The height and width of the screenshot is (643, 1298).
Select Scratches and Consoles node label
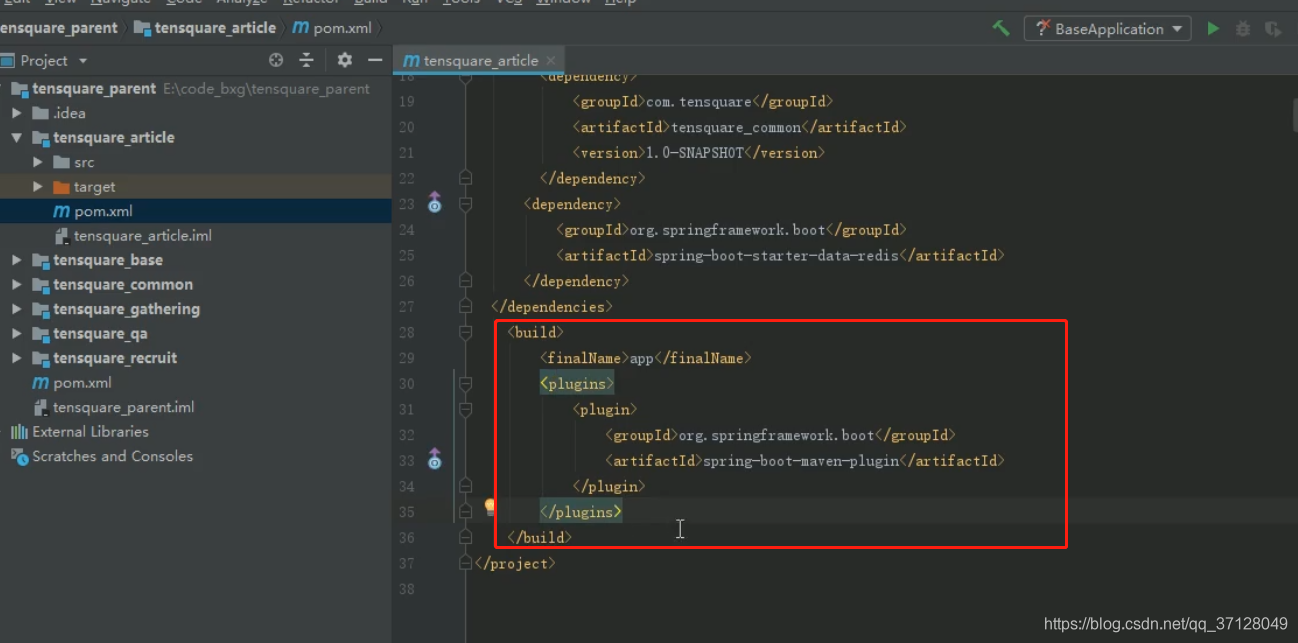pyautogui.click(x=113, y=456)
